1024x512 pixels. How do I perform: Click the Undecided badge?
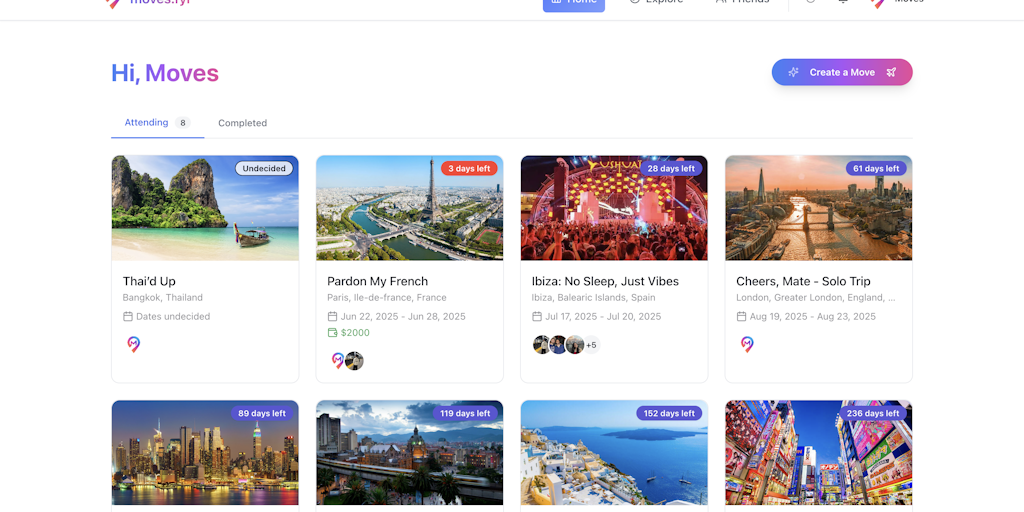264,168
